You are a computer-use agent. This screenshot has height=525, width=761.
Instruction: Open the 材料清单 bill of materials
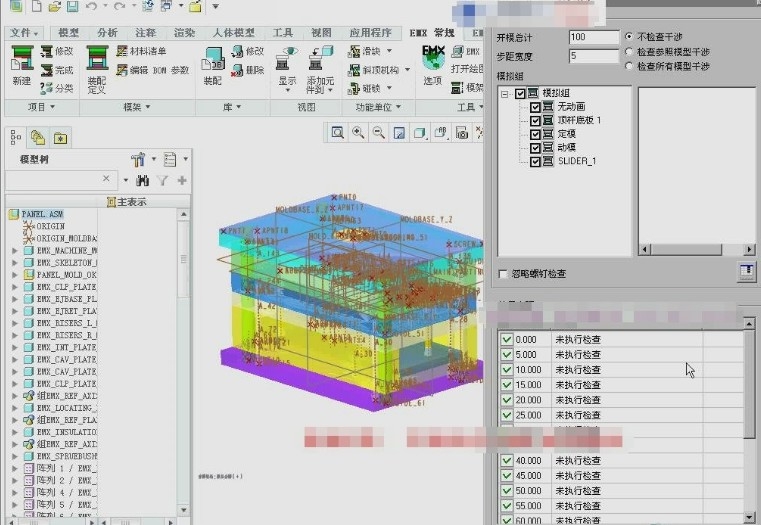click(142, 51)
